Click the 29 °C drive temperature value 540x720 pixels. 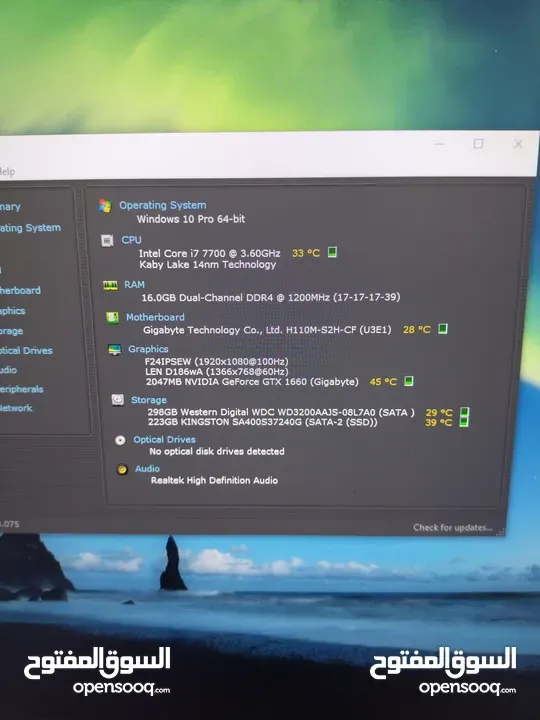tap(439, 412)
